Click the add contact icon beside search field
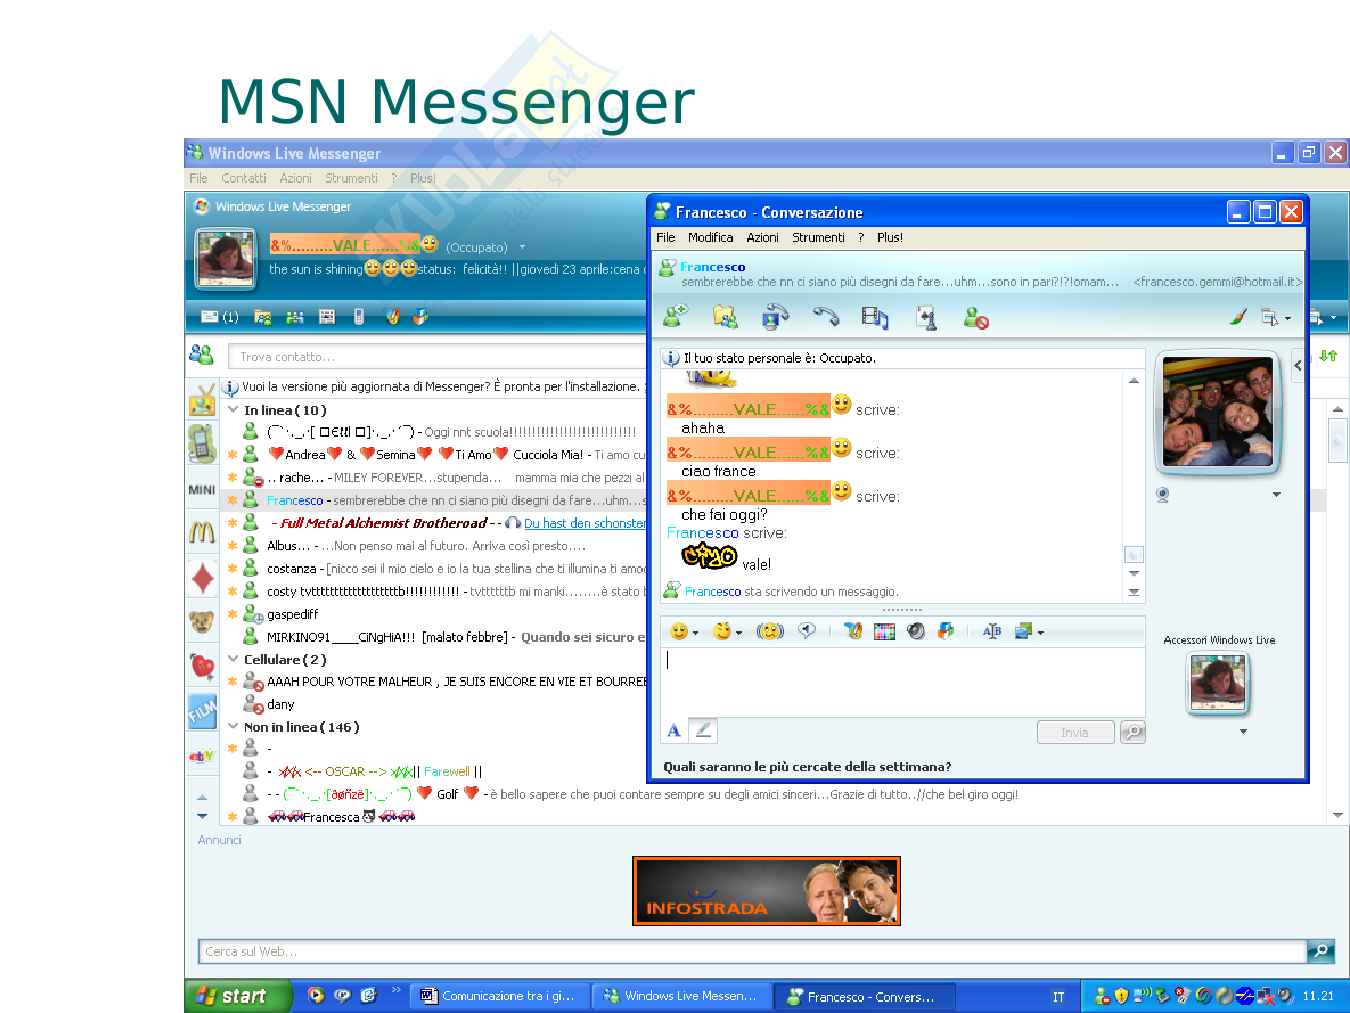Image resolution: width=1350 pixels, height=1013 pixels. point(201,355)
